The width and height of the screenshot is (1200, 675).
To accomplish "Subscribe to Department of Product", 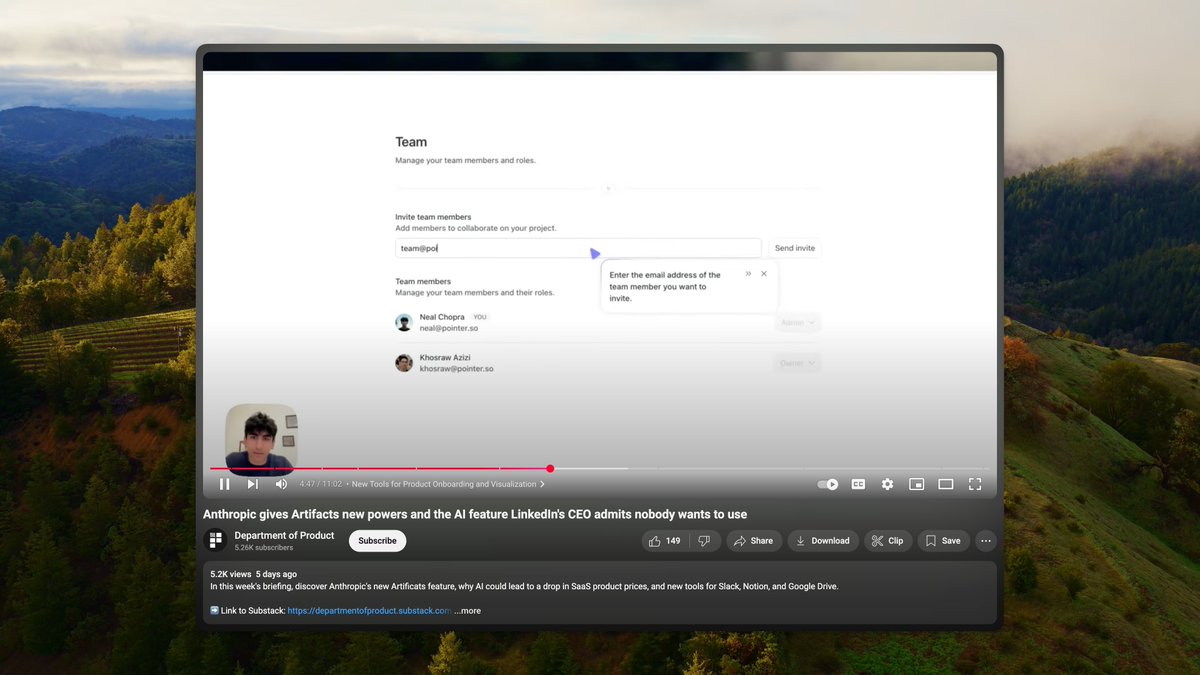I will click(377, 541).
